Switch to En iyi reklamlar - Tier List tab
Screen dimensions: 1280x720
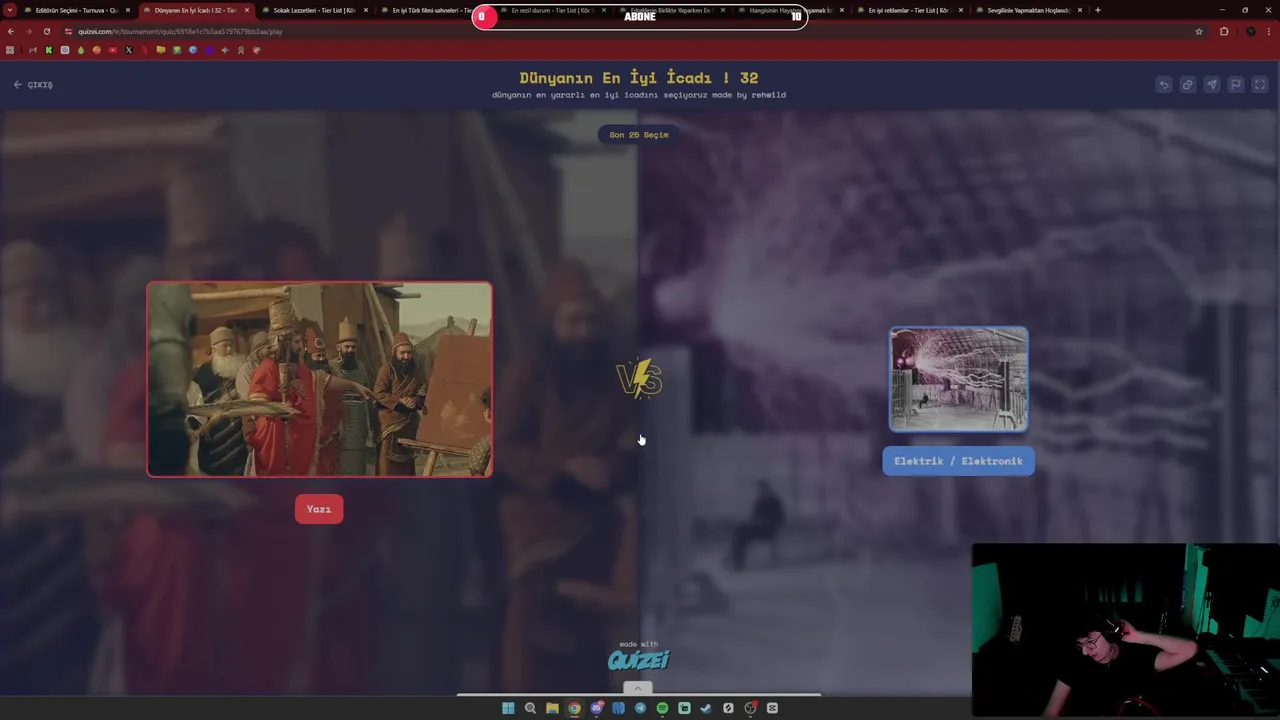coord(908,10)
